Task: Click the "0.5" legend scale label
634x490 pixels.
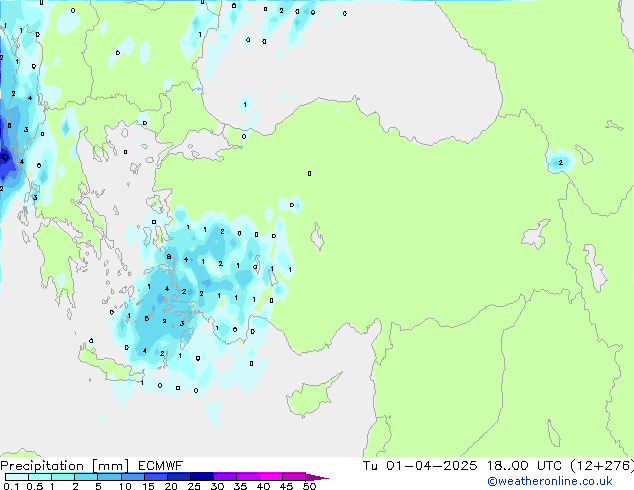Action: pos(34,486)
